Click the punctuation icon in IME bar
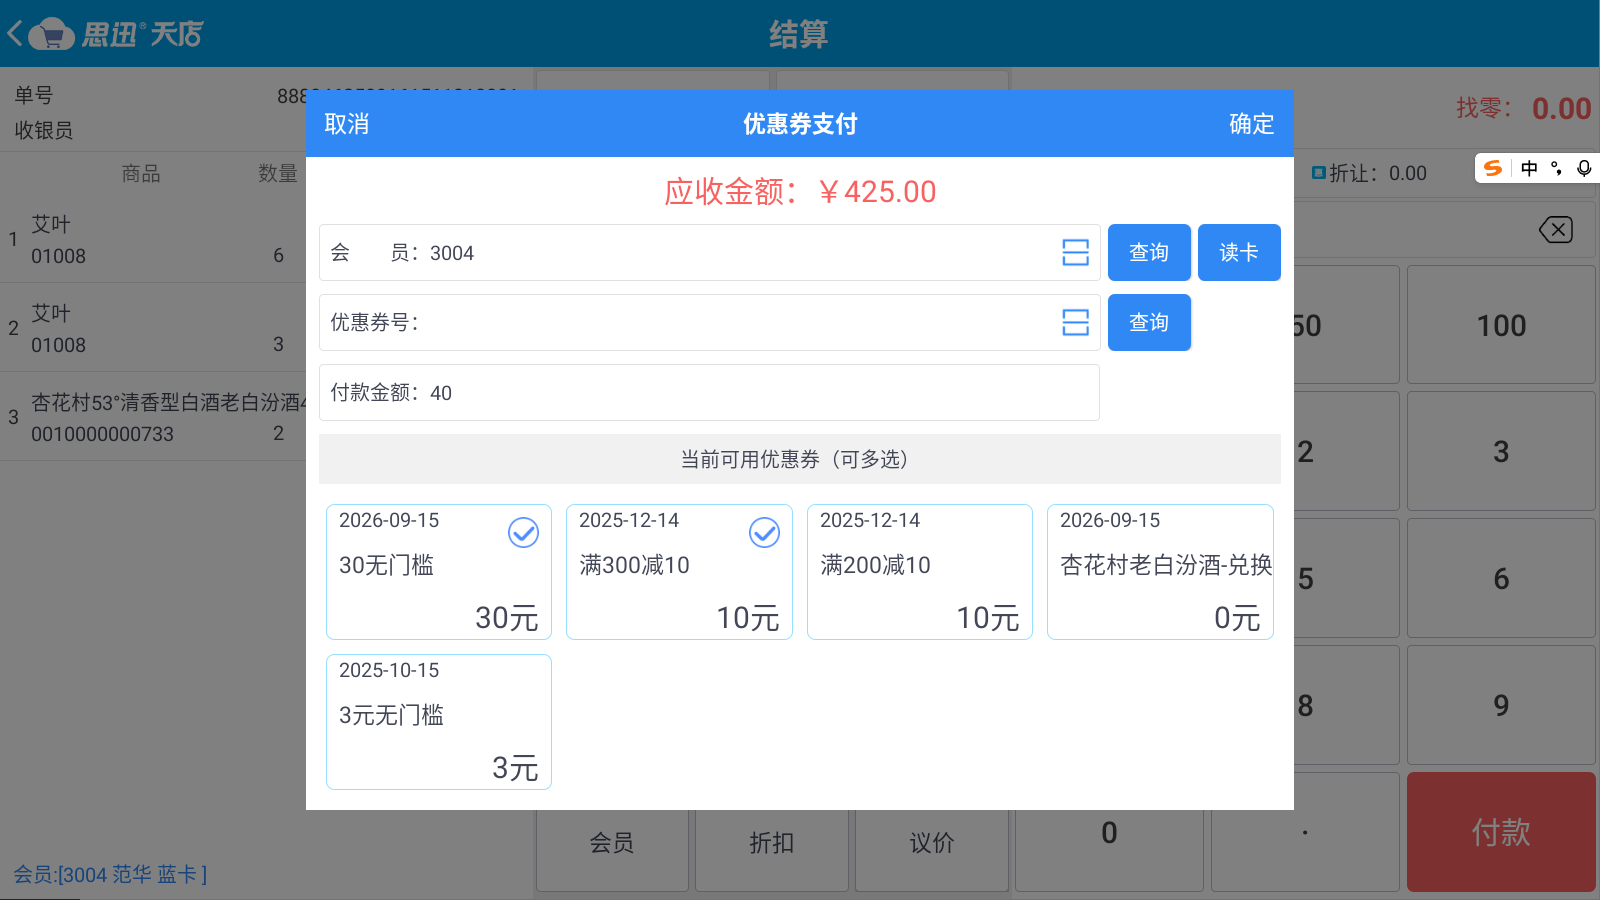This screenshot has width=1600, height=900. (x=1556, y=168)
